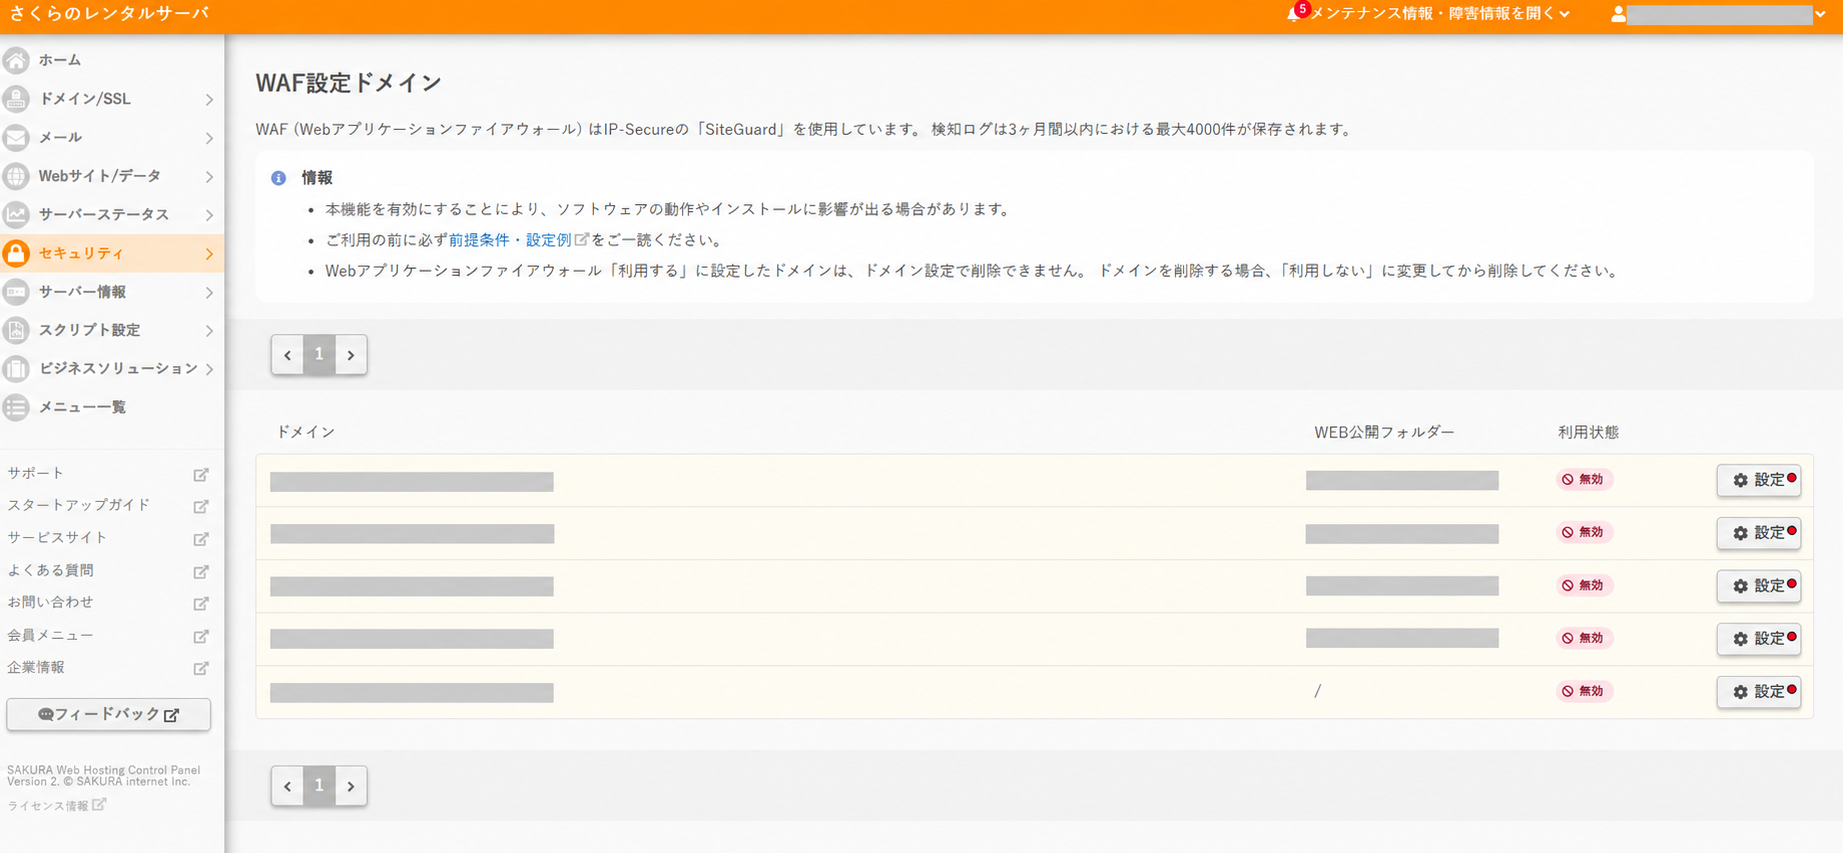
Task: Click the notification bell with badge 5
Action: [1296, 13]
